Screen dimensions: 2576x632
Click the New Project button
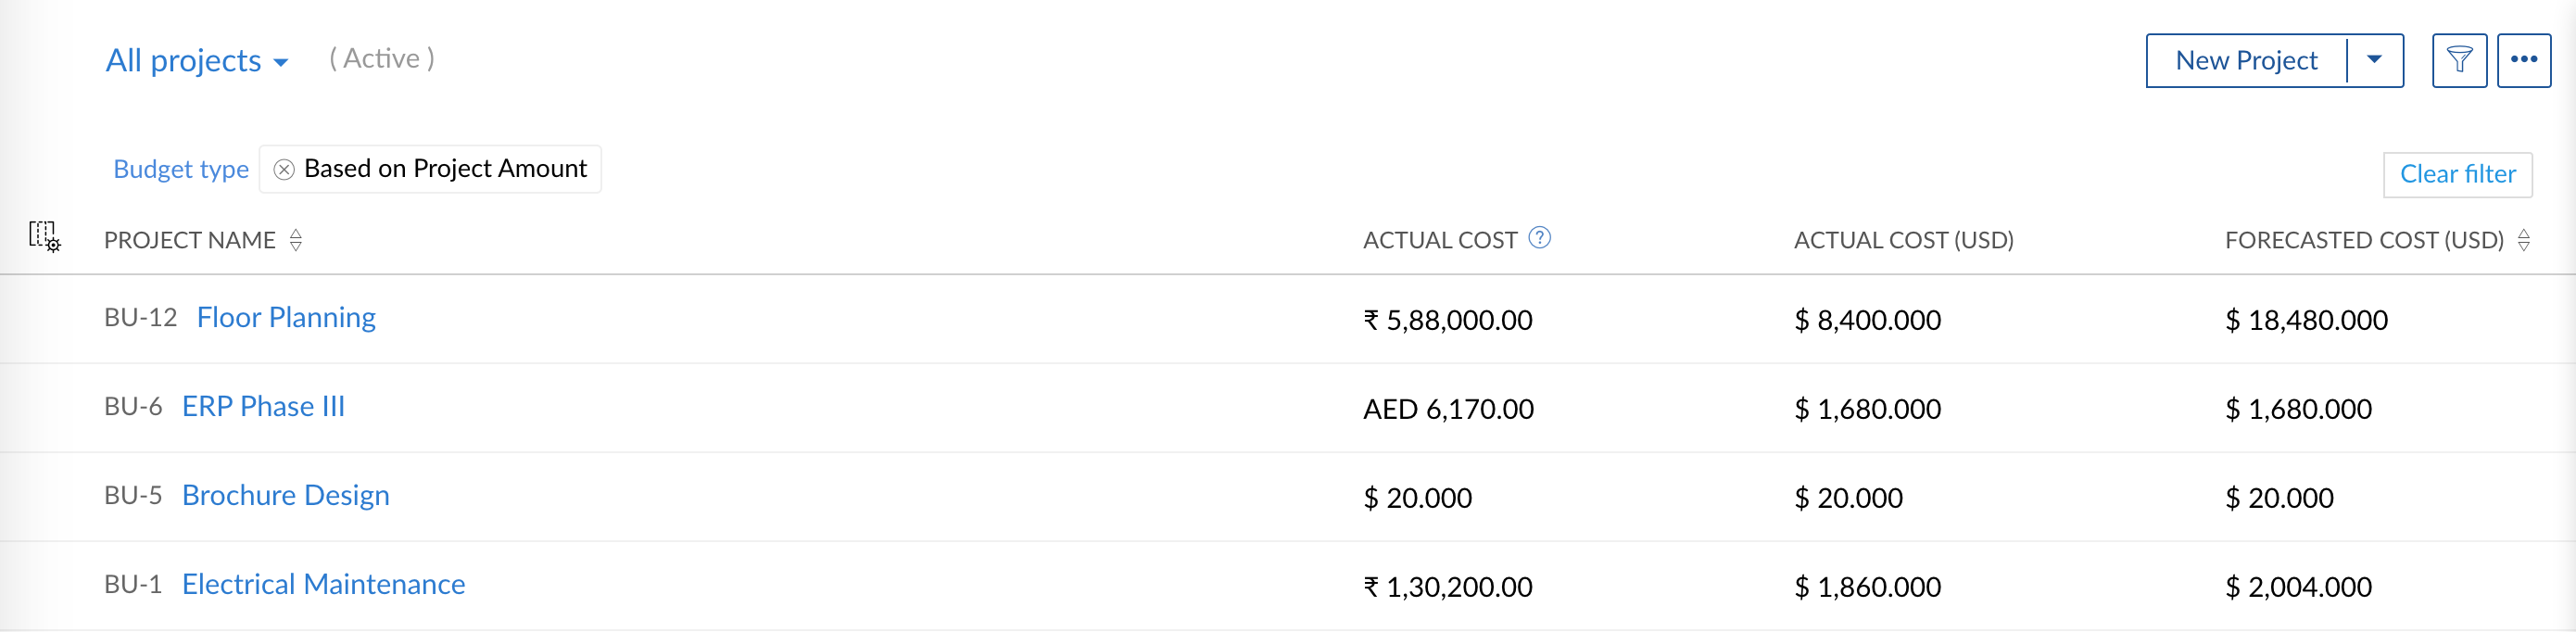click(x=2246, y=61)
